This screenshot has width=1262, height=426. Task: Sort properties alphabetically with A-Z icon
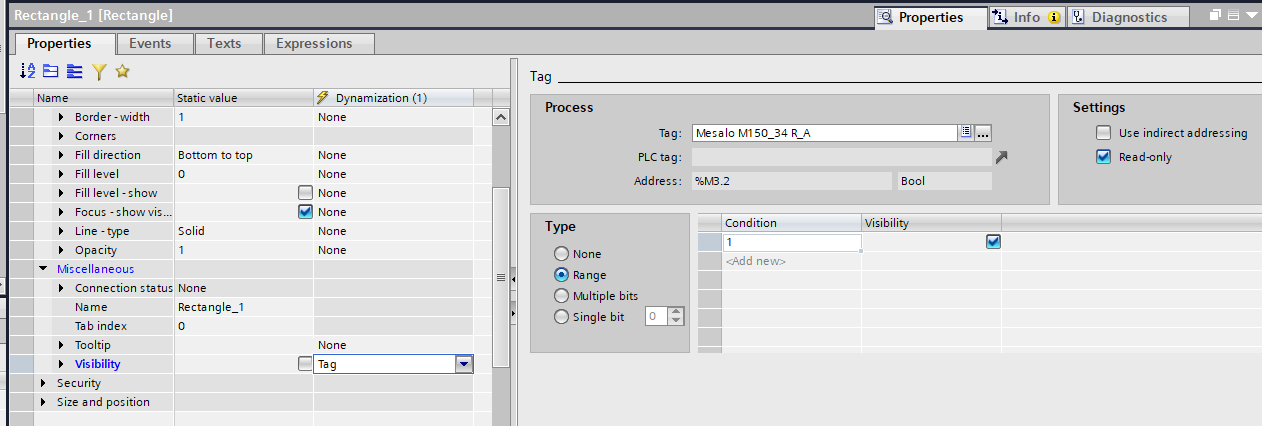[x=27, y=71]
